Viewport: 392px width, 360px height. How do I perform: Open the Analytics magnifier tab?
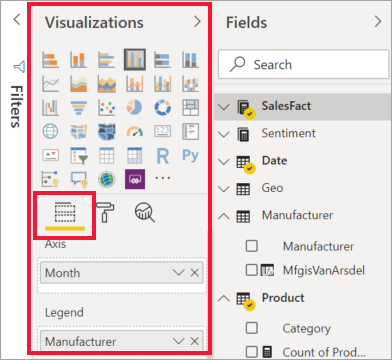click(x=145, y=213)
